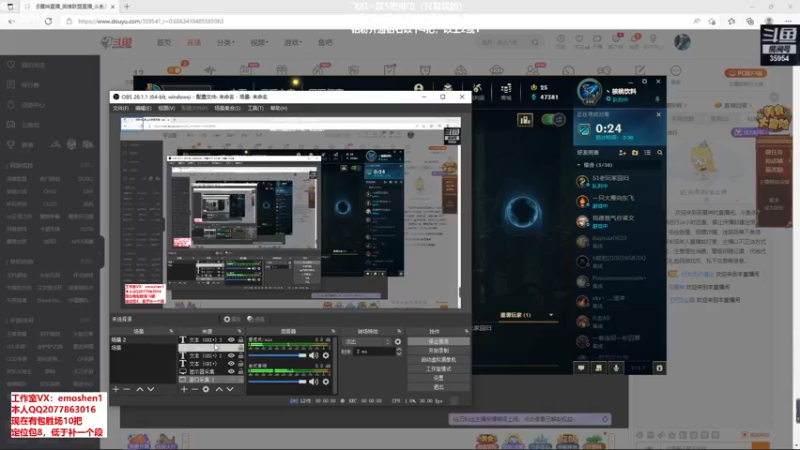The image size is (800, 450).
Task: Adjust first mixer track volume slider
Action: 277,355
